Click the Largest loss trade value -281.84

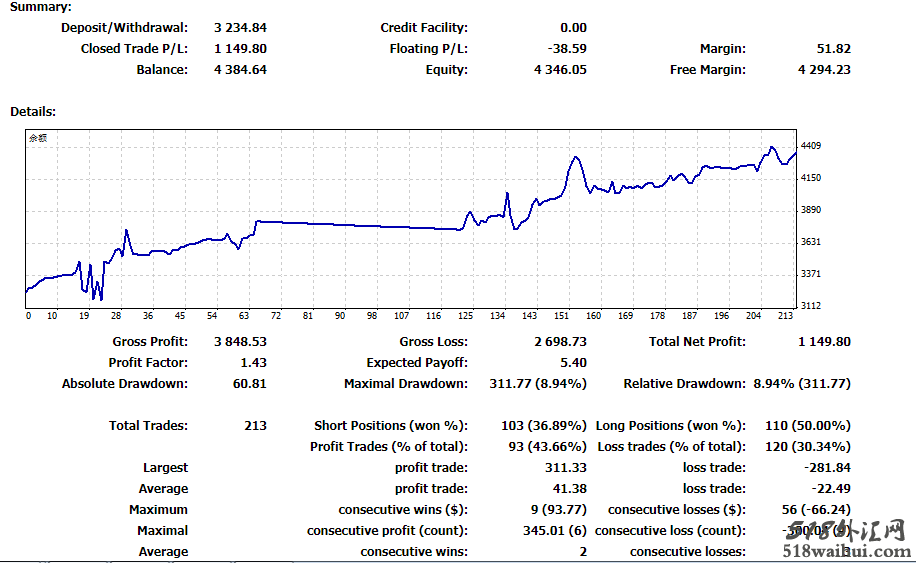[827, 468]
